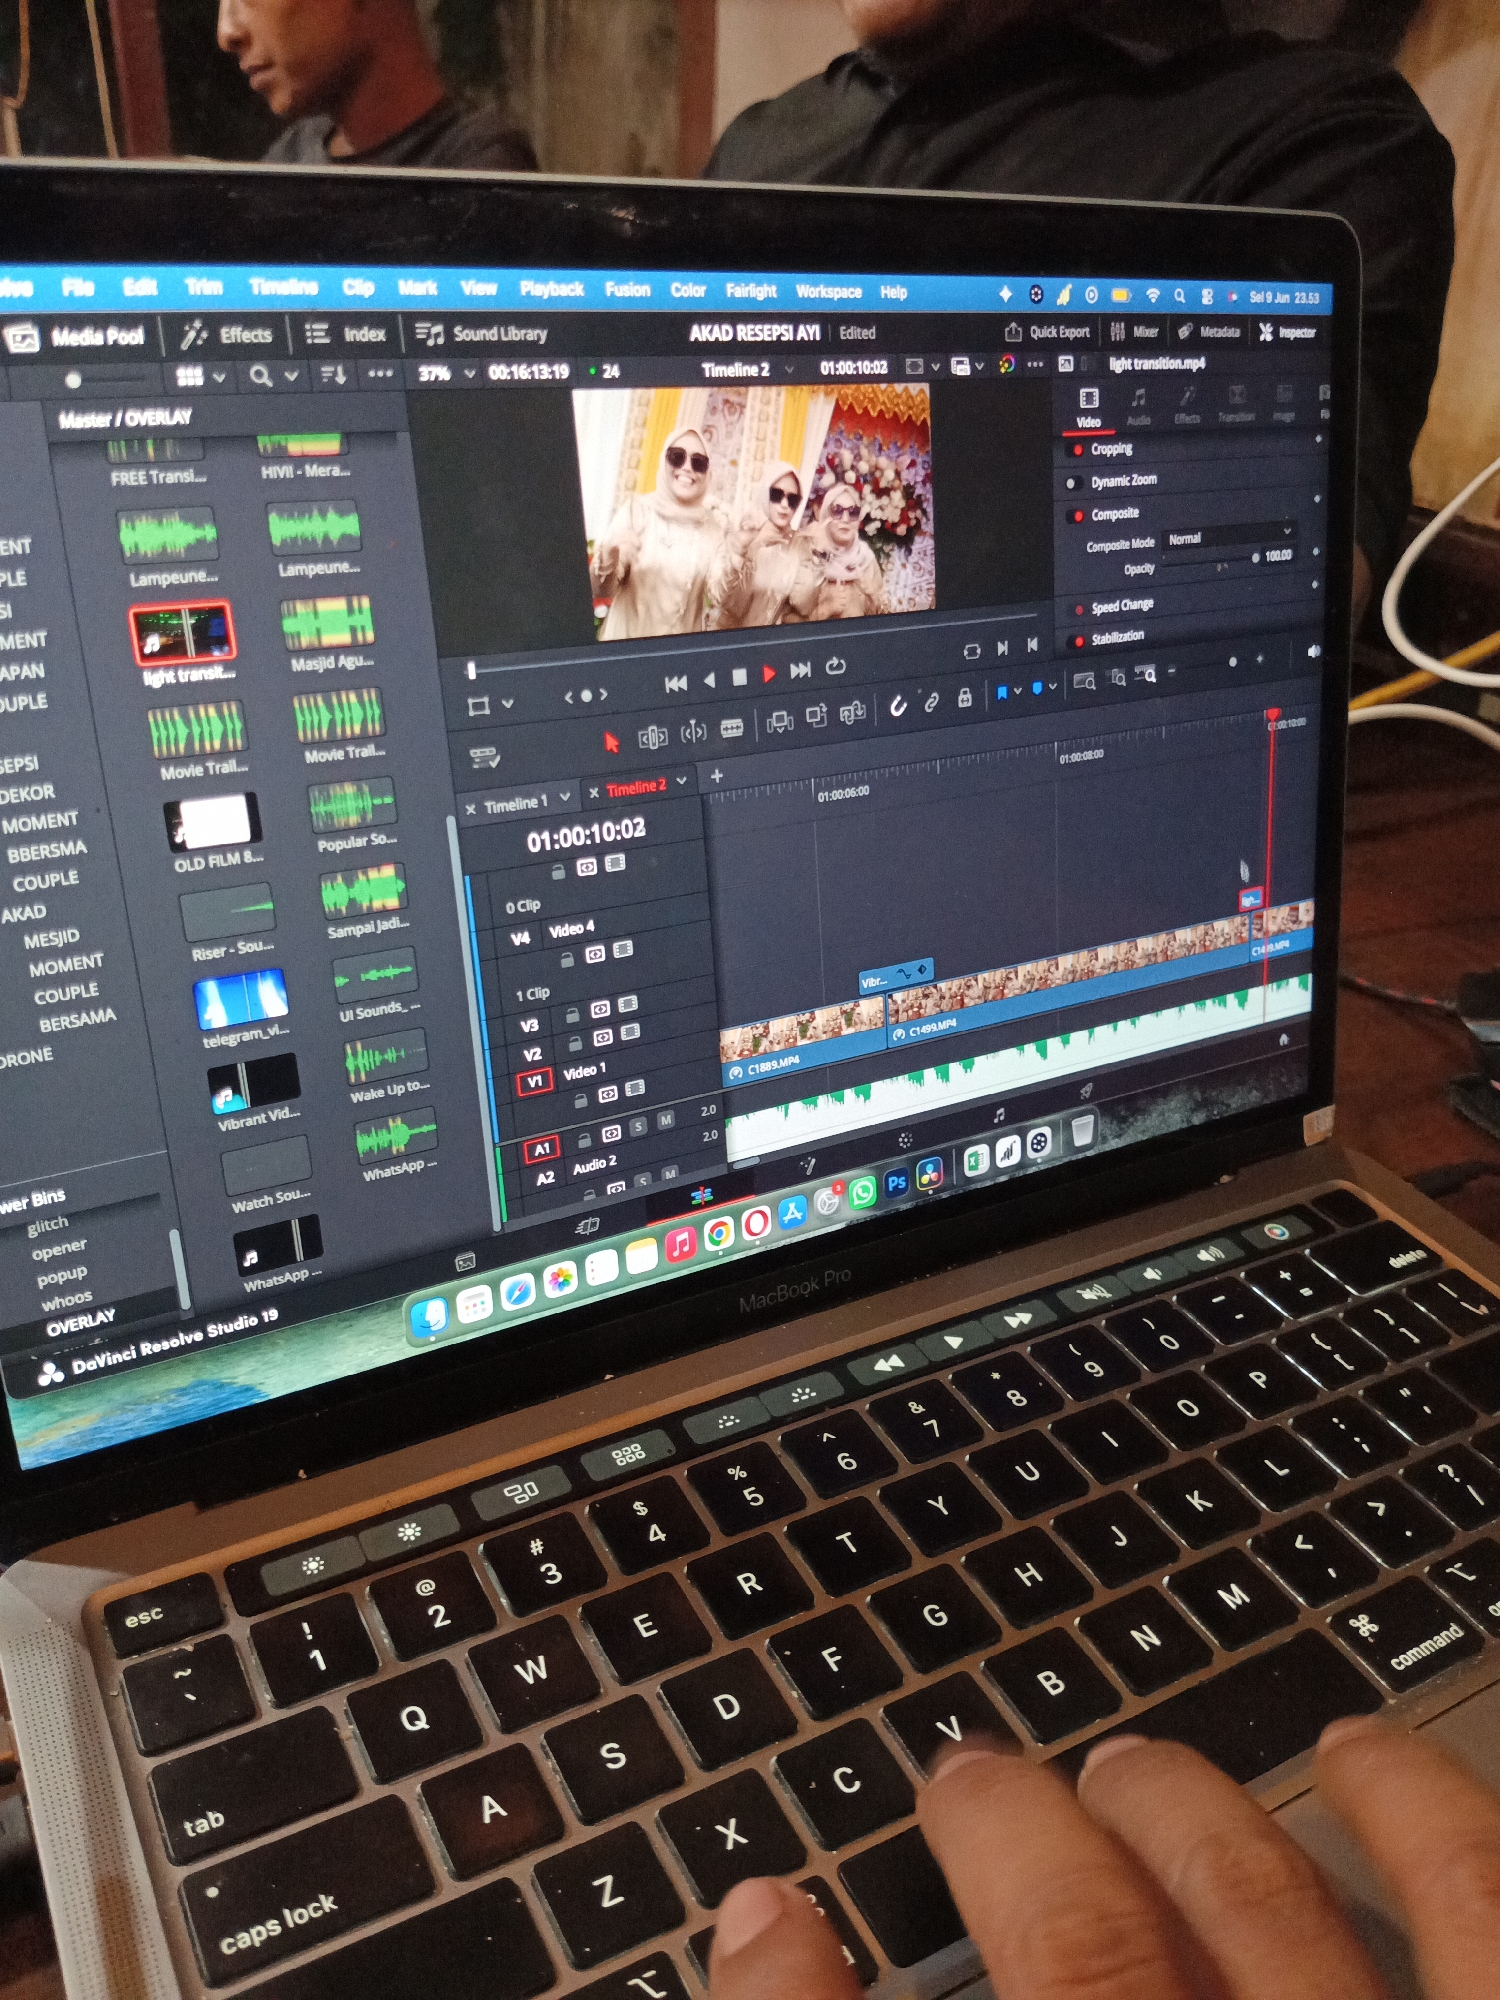This screenshot has width=1500, height=2000.
Task: Open the Photoshop app in the Dock
Action: (896, 1183)
